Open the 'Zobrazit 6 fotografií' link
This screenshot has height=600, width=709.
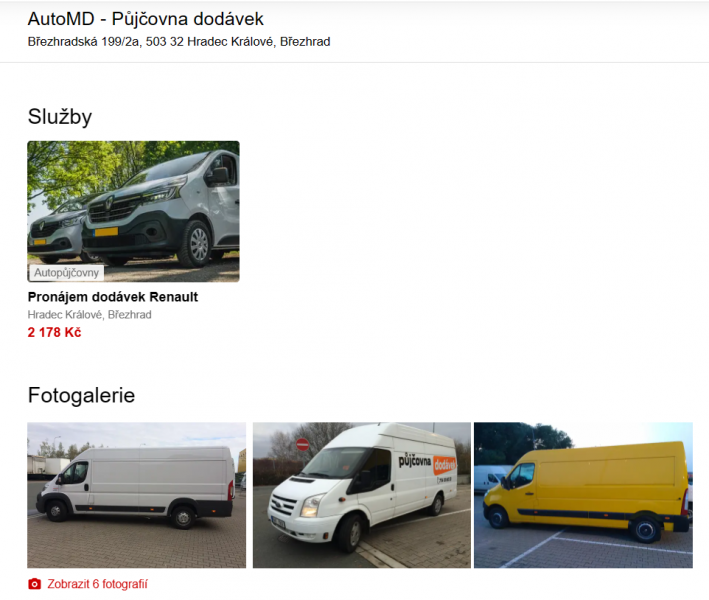(x=97, y=584)
